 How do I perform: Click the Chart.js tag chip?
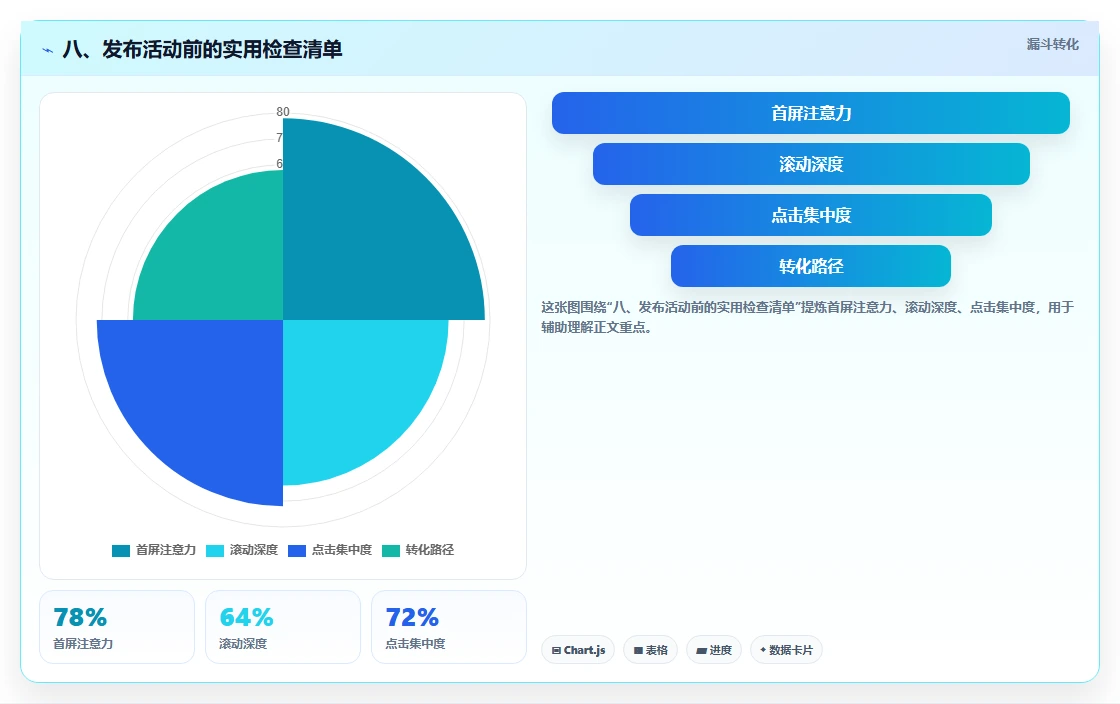(x=578, y=650)
